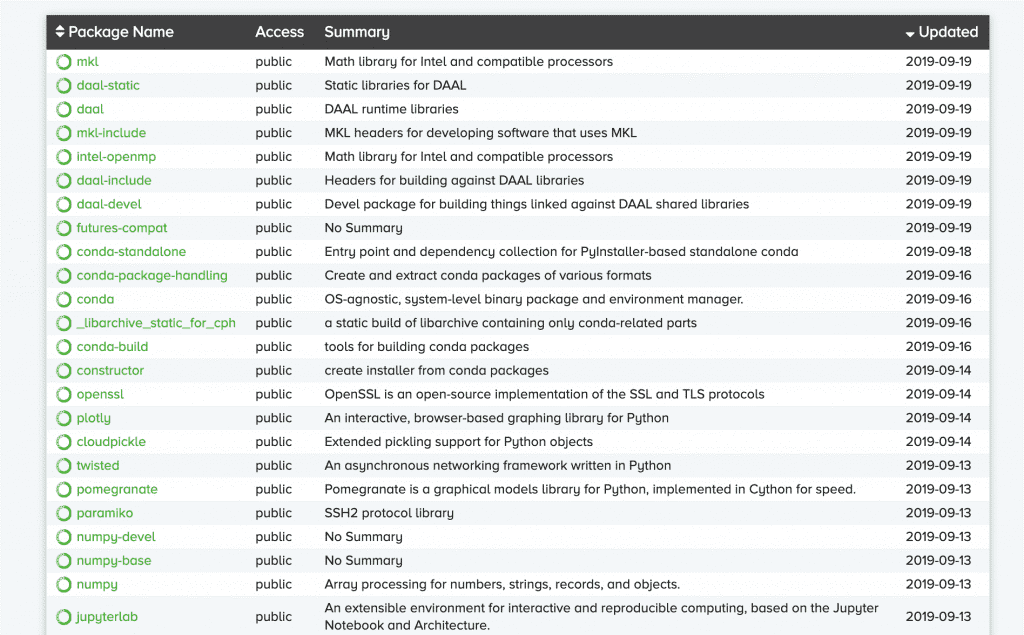Click the package icon next to daal-static
The height and width of the screenshot is (635, 1024).
pos(63,86)
